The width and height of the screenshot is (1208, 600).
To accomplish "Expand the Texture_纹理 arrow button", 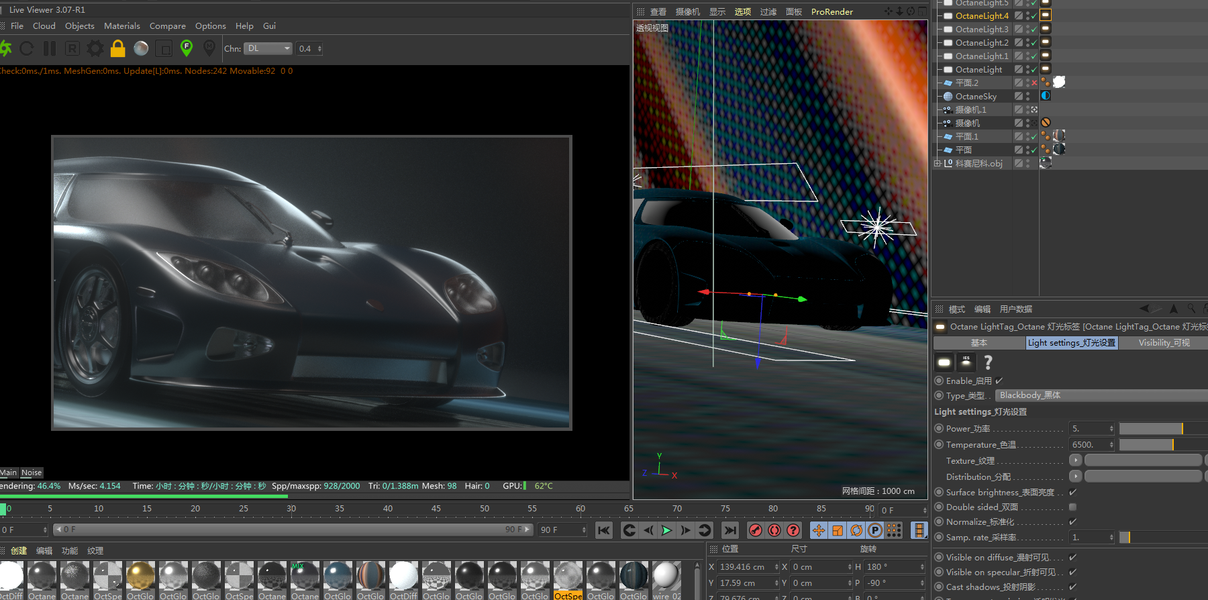I will (x=1075, y=461).
